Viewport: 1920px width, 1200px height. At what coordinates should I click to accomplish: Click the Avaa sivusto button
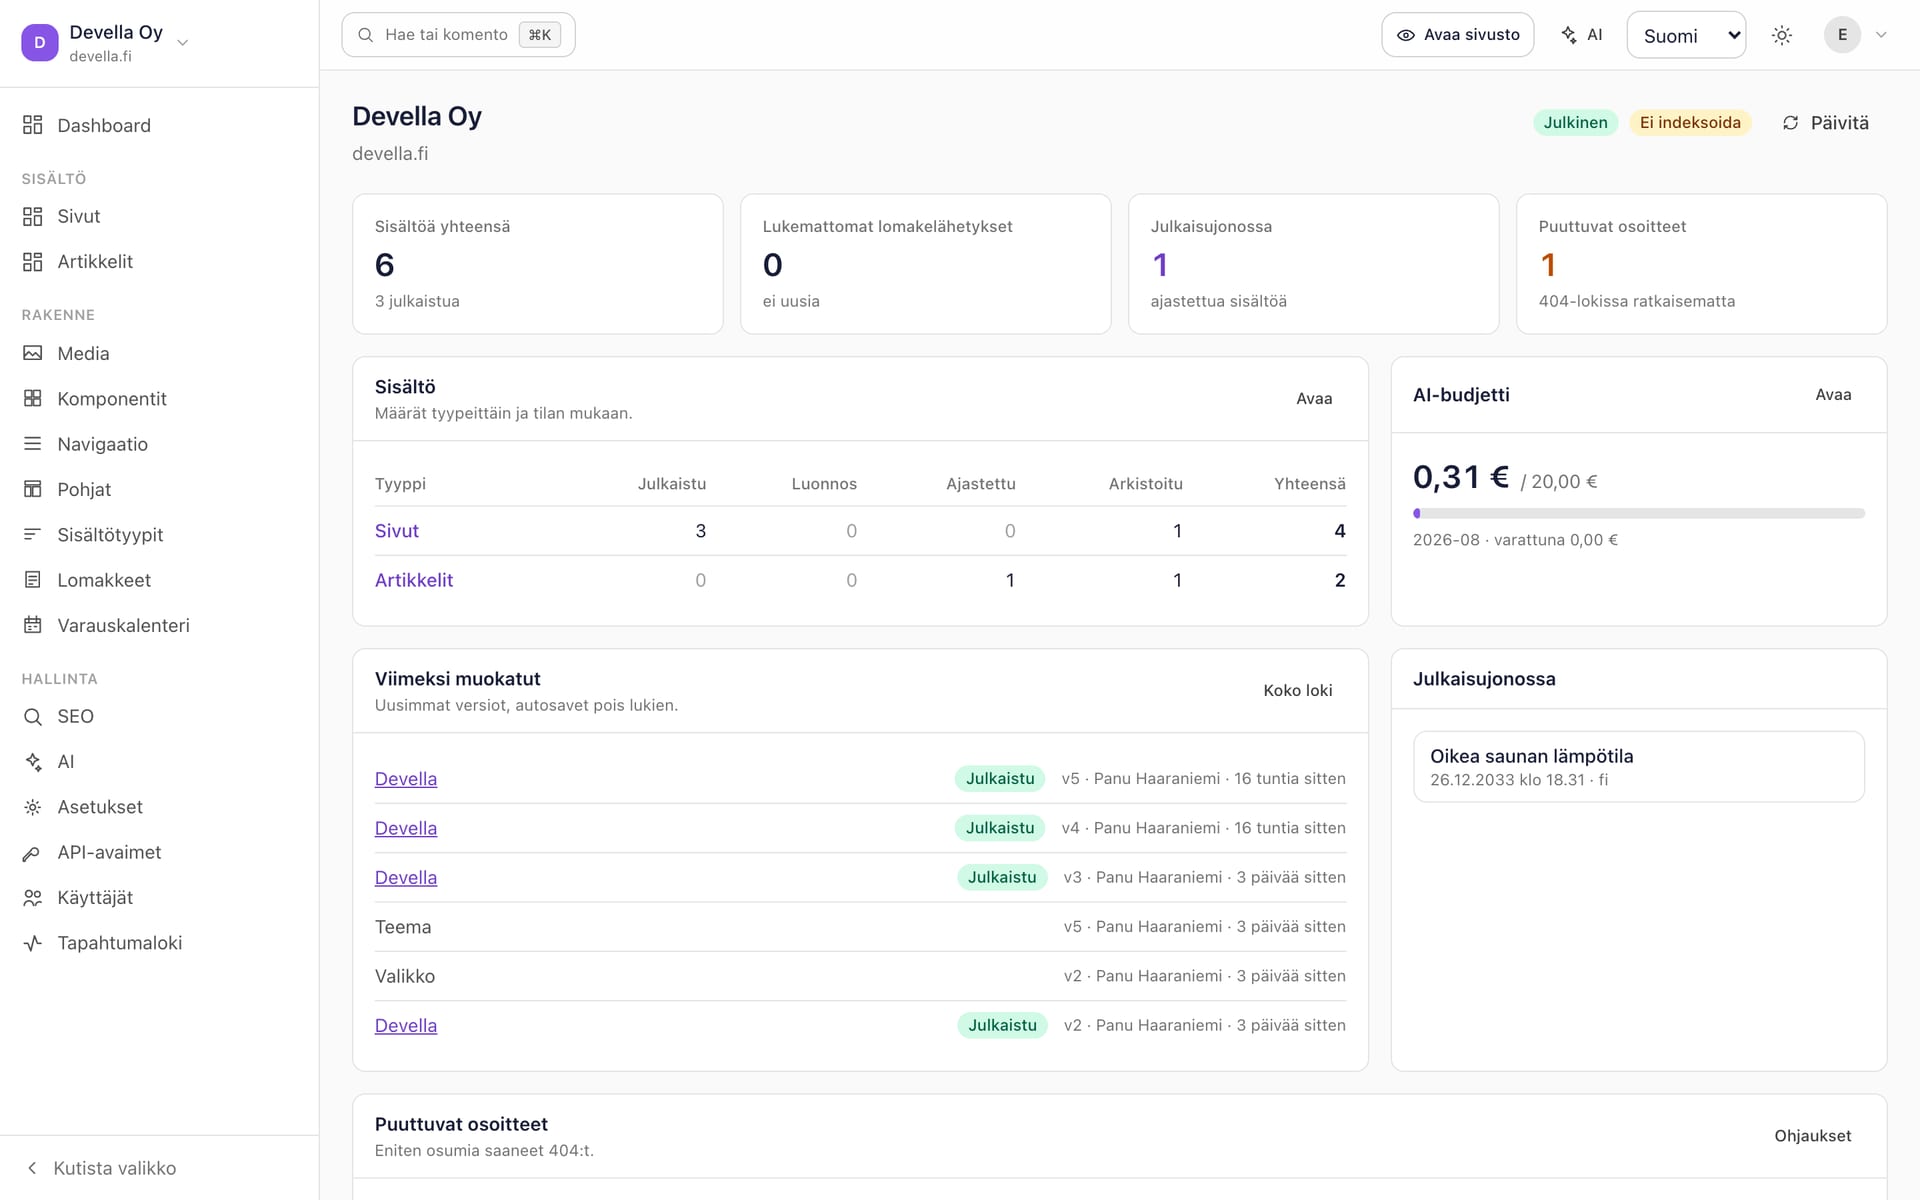1458,35
